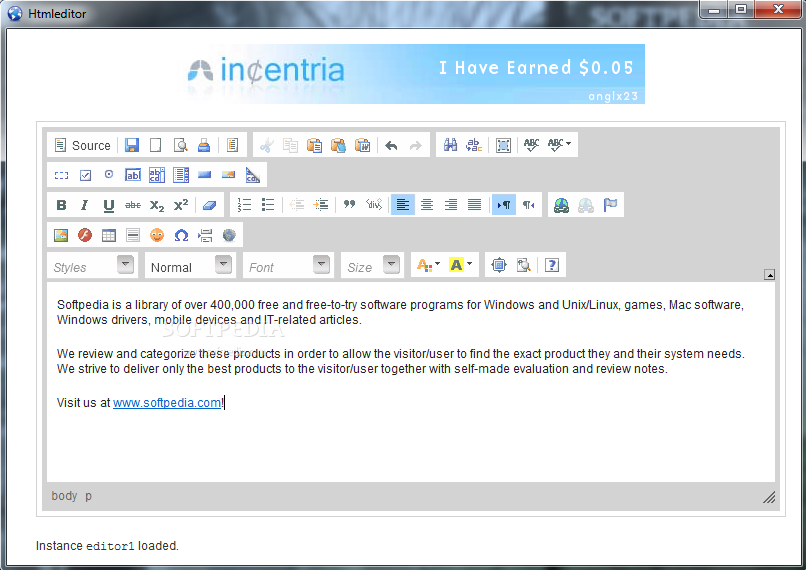Insert a Flash object
The height and width of the screenshot is (570, 806).
85,235
